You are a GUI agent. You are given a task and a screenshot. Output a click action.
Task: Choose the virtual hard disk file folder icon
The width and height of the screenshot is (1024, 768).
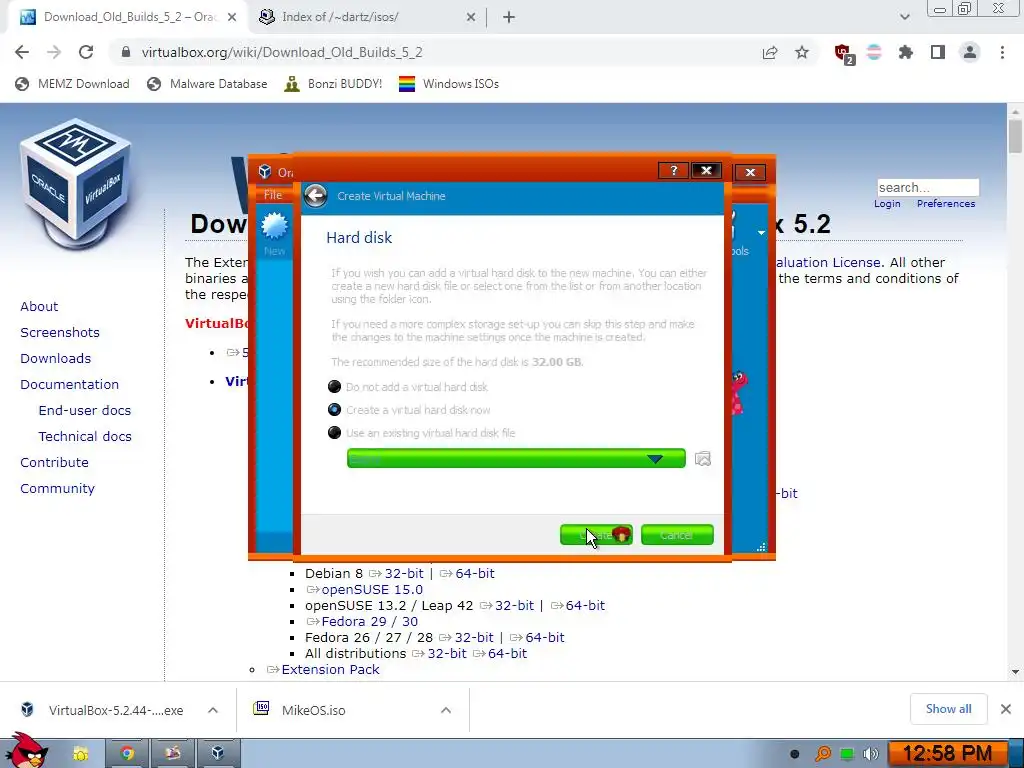703,458
